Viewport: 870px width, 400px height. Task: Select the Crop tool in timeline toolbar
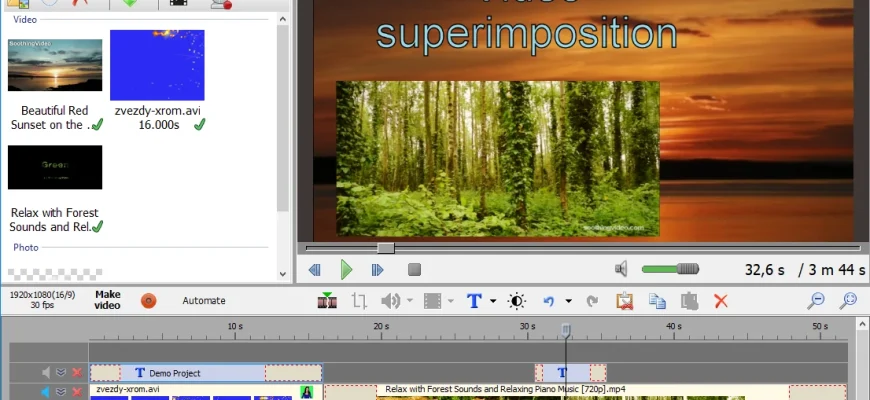pyautogui.click(x=360, y=301)
